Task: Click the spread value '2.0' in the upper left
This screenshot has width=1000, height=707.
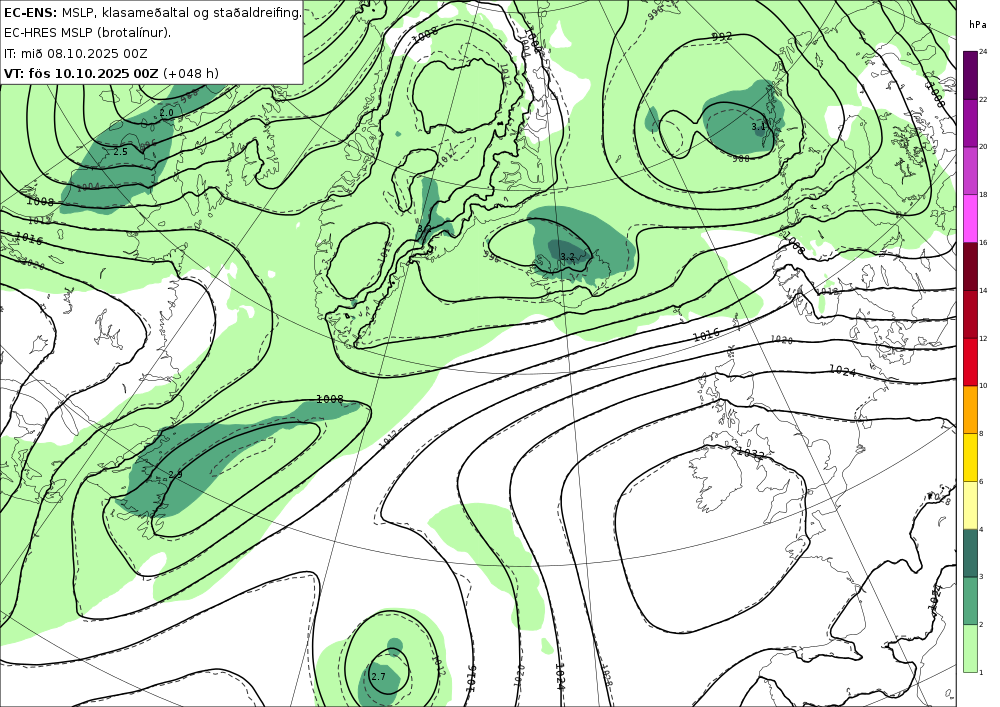Action: click(x=166, y=113)
